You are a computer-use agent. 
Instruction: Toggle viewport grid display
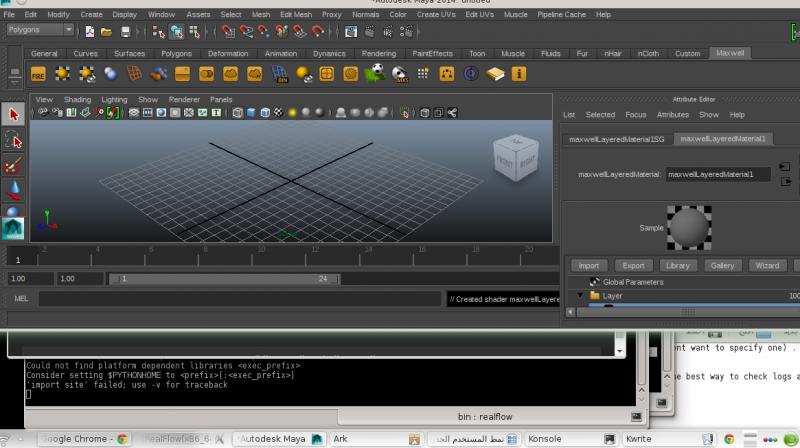click(x=134, y=112)
